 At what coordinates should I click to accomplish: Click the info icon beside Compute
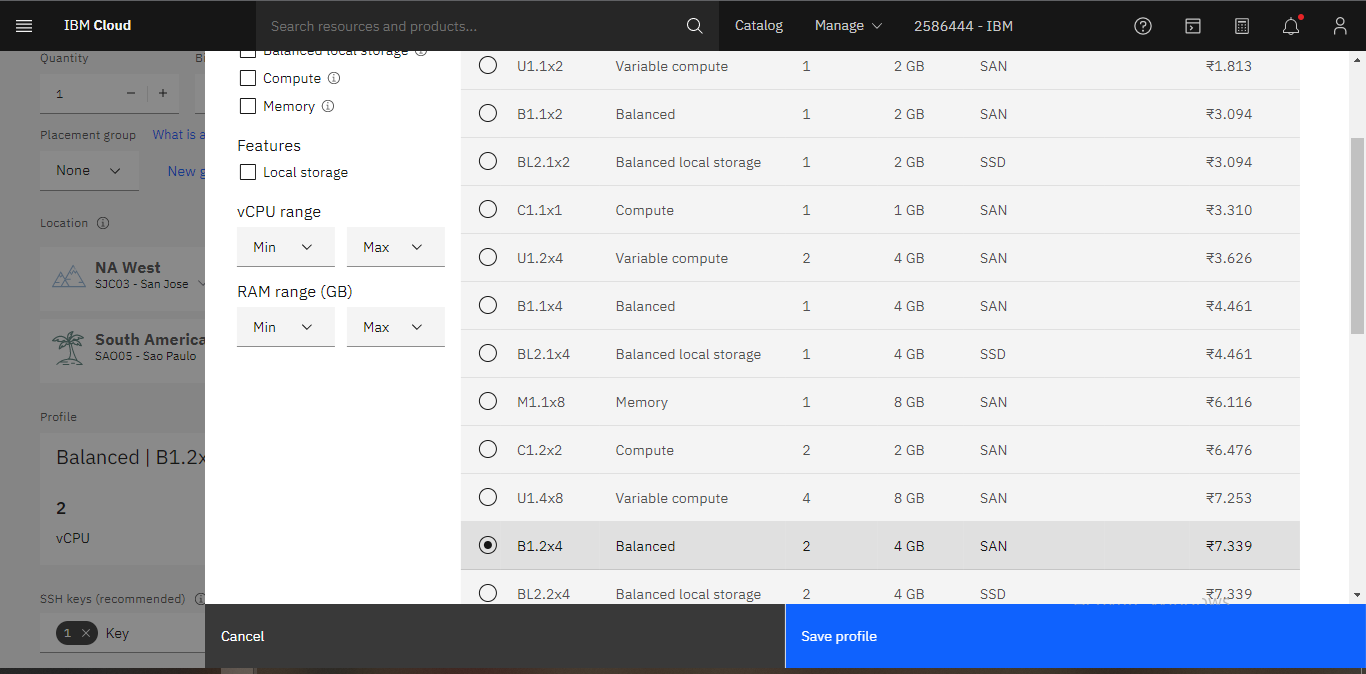tap(334, 78)
